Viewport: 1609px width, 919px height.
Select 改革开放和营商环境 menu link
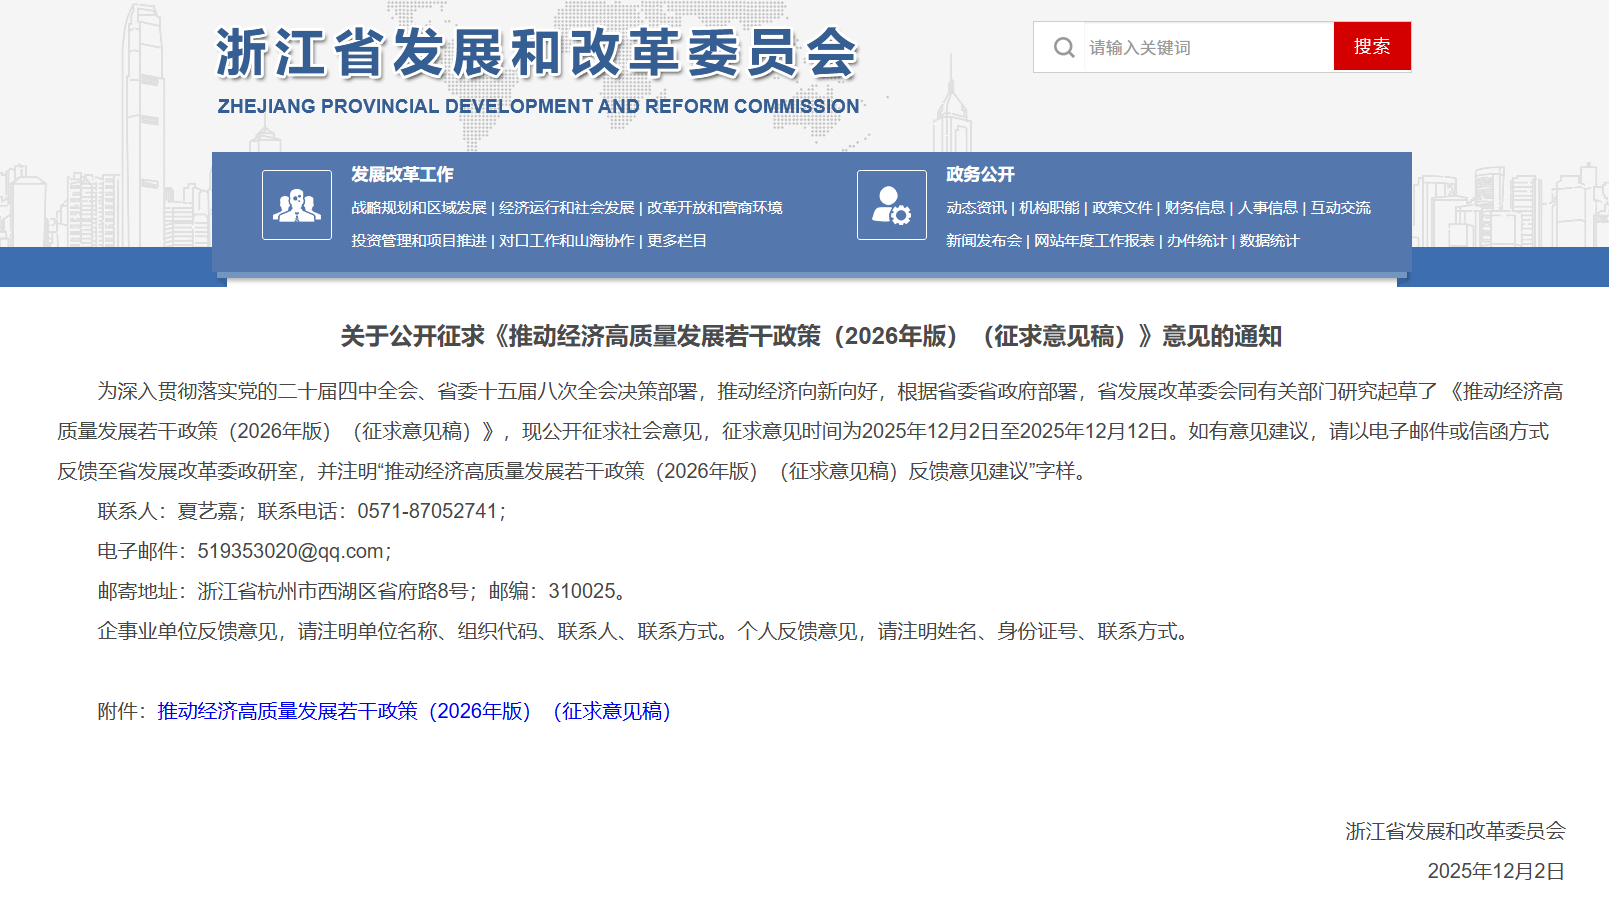tap(714, 208)
